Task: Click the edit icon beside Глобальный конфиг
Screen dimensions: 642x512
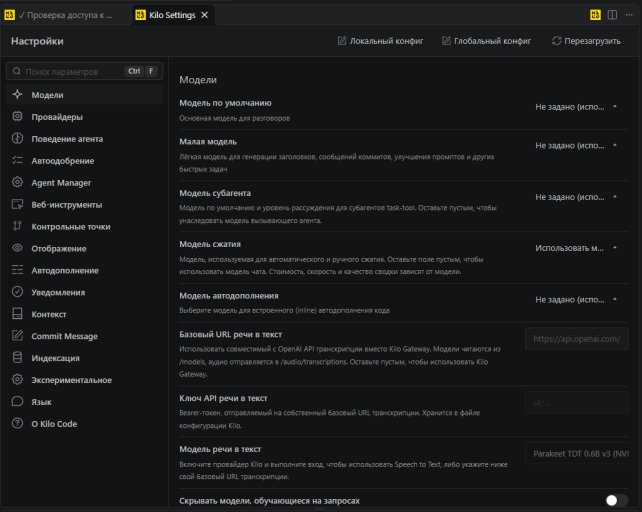Action: click(446, 41)
